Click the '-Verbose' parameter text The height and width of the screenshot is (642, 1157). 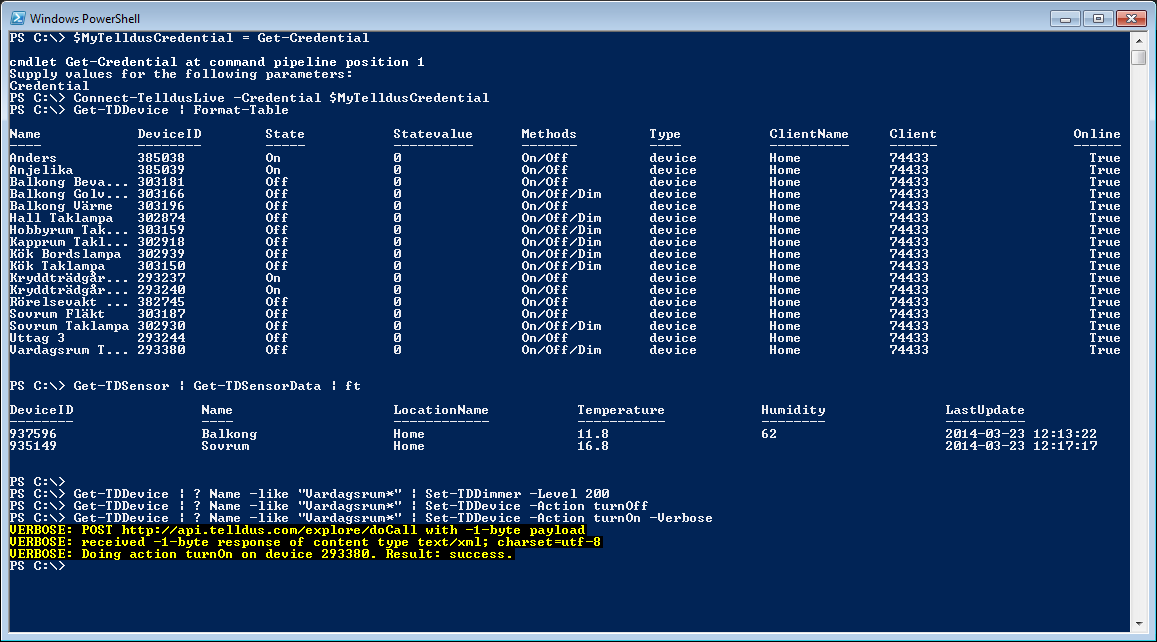[681, 518]
